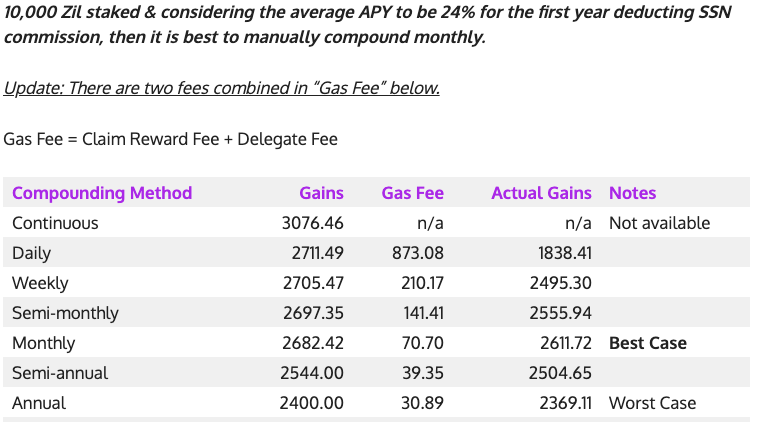
Task: Click the 3076.46 continuous gains value
Action: (x=312, y=223)
